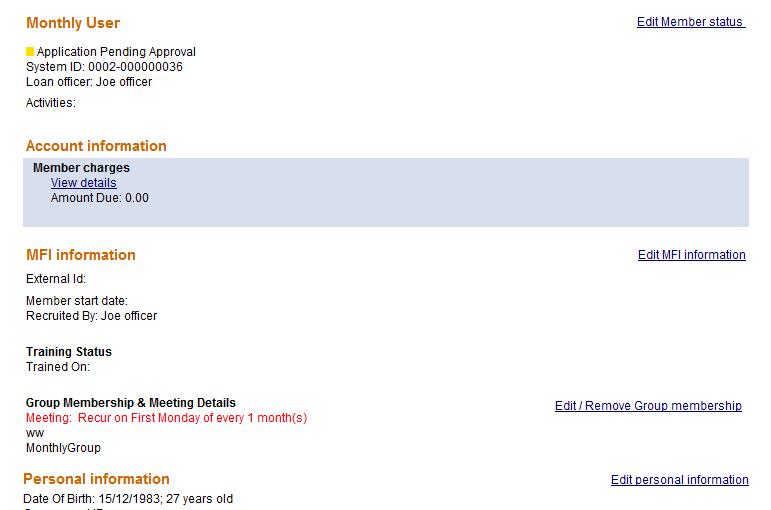Image resolution: width=771 pixels, height=510 pixels.
Task: Click the red meeting recurrence text
Action: (166, 418)
